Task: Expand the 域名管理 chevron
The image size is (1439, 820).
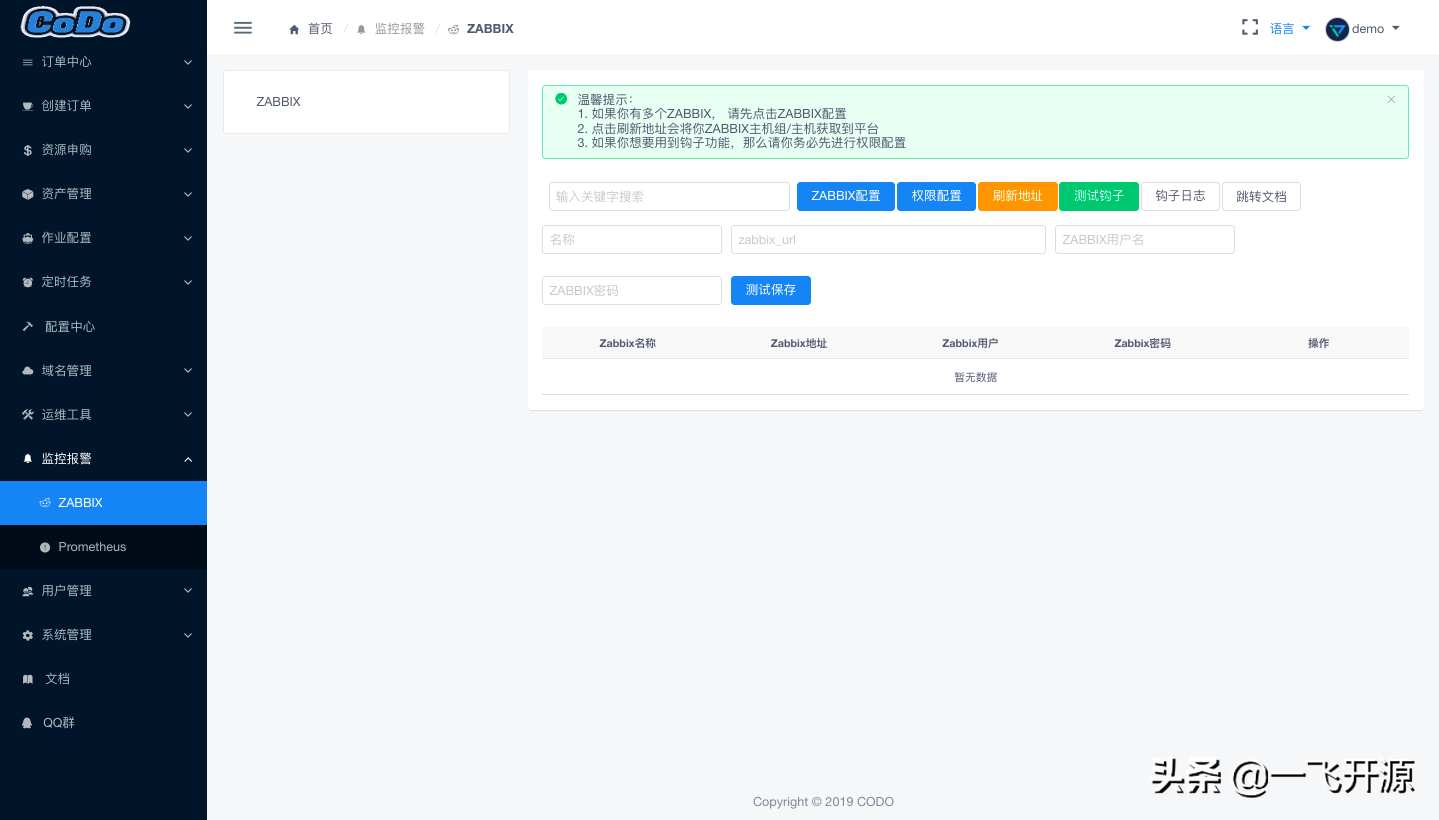Action: (x=188, y=370)
